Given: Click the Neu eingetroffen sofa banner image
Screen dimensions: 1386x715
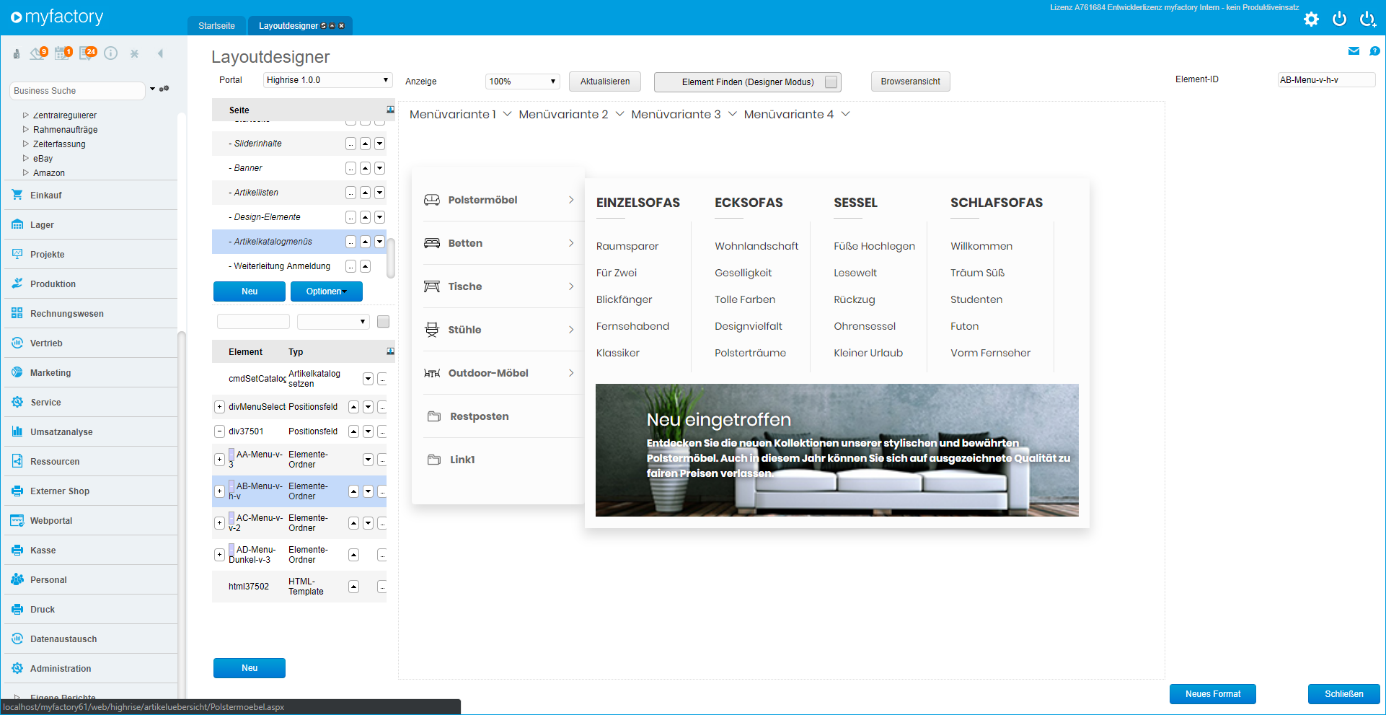Looking at the screenshot, I should pos(837,450).
